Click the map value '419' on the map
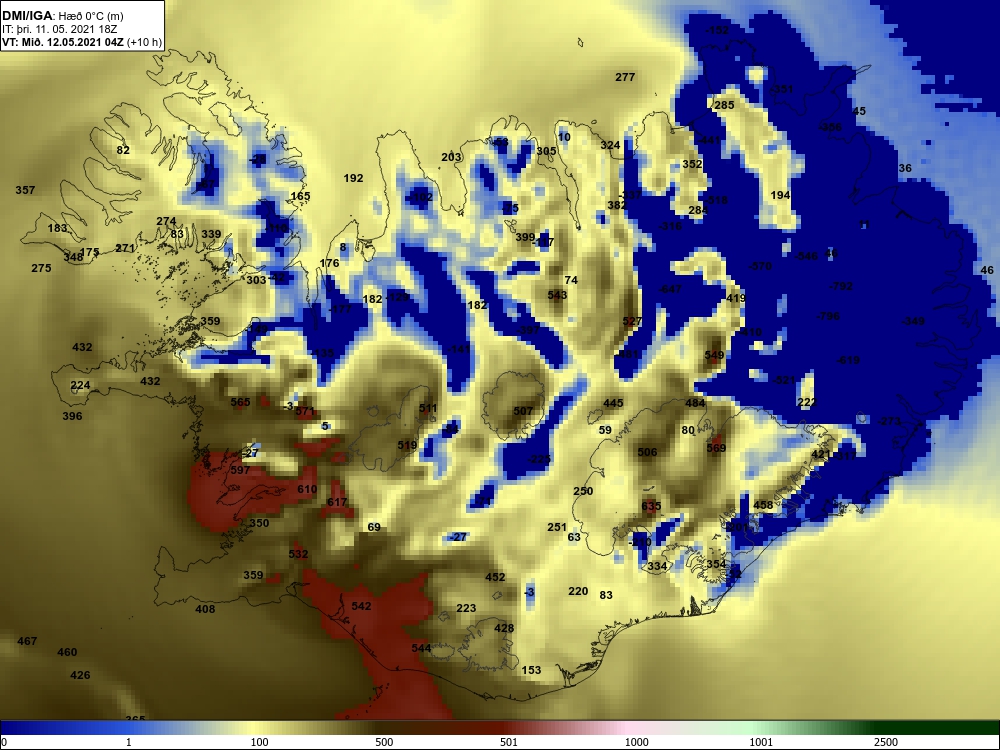Viewport: 1000px width, 750px height. (736, 298)
